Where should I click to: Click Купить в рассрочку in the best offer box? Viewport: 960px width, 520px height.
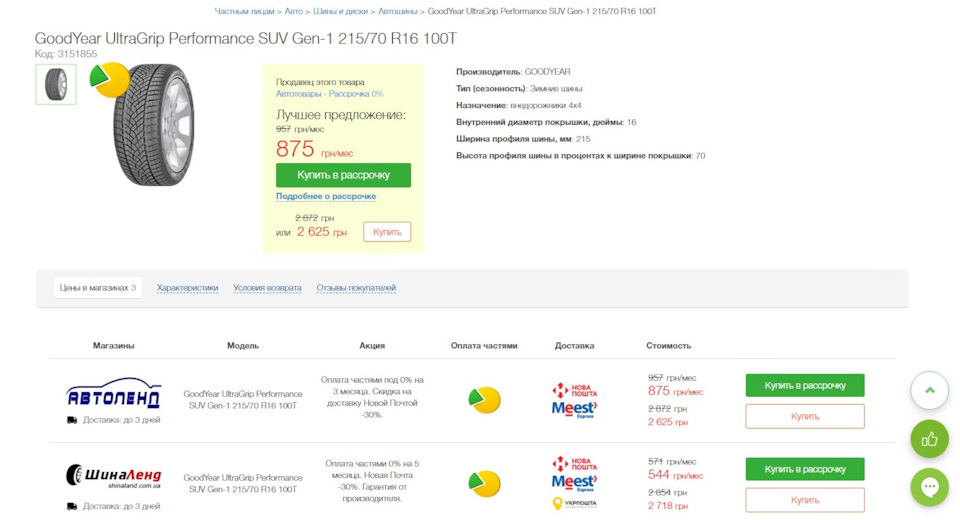343,175
